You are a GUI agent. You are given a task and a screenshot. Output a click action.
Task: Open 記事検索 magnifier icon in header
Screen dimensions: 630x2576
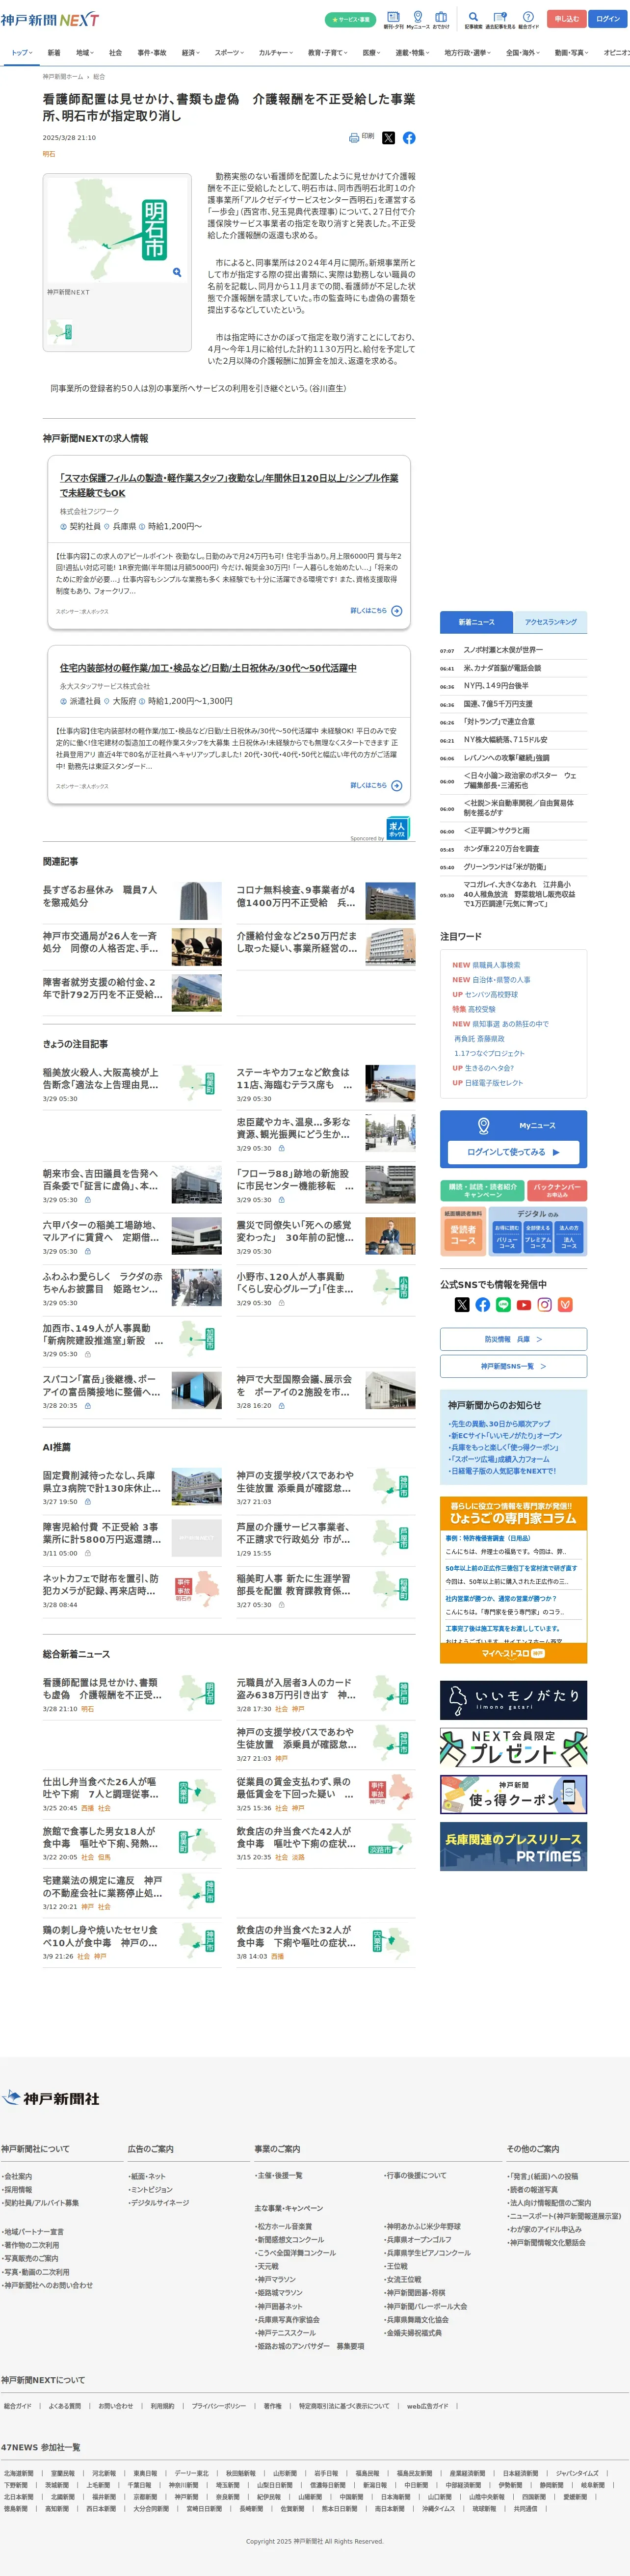coord(473,19)
